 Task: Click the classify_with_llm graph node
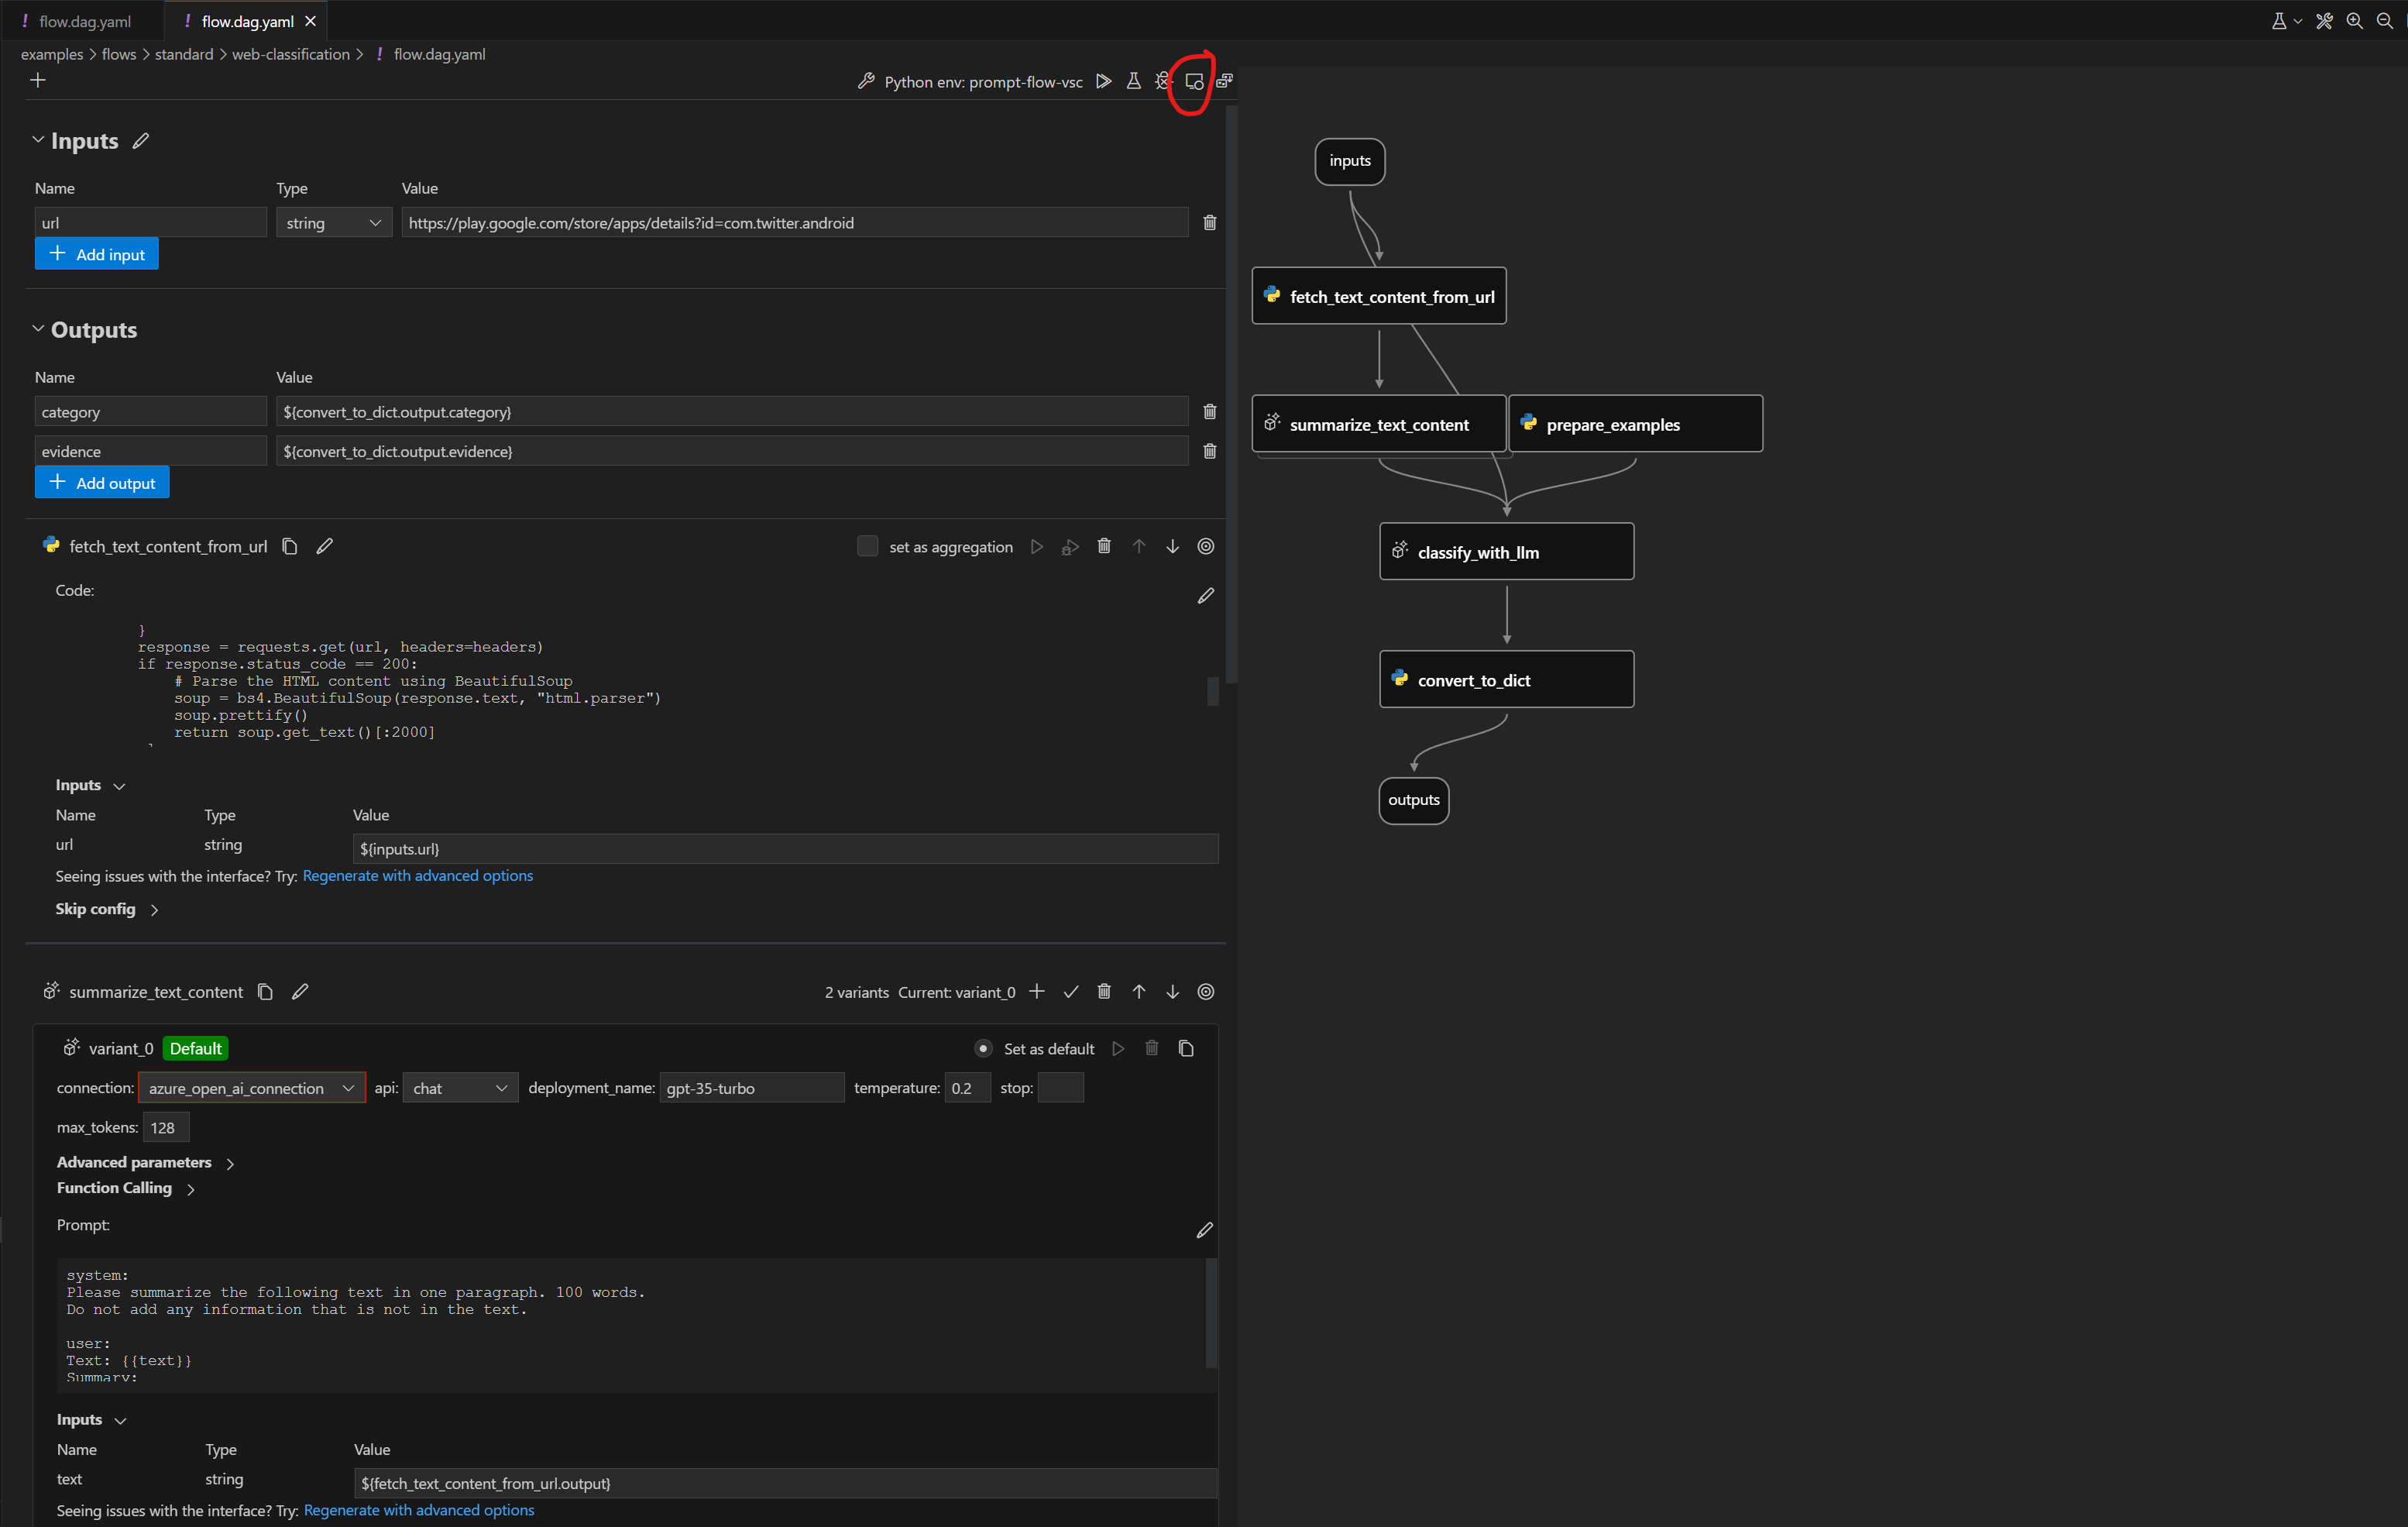(1506, 552)
